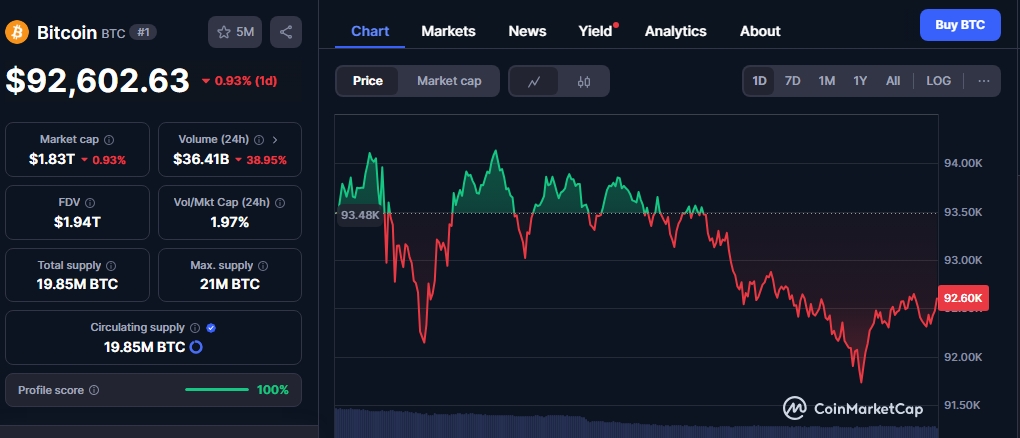Click the 100% profile score text
This screenshot has height=438, width=1020.
click(x=273, y=390)
